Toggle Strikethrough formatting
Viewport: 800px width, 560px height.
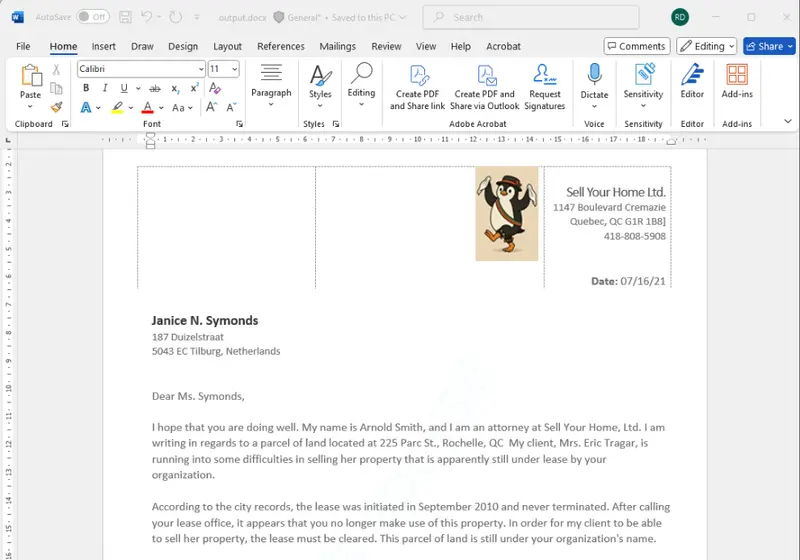click(x=155, y=88)
